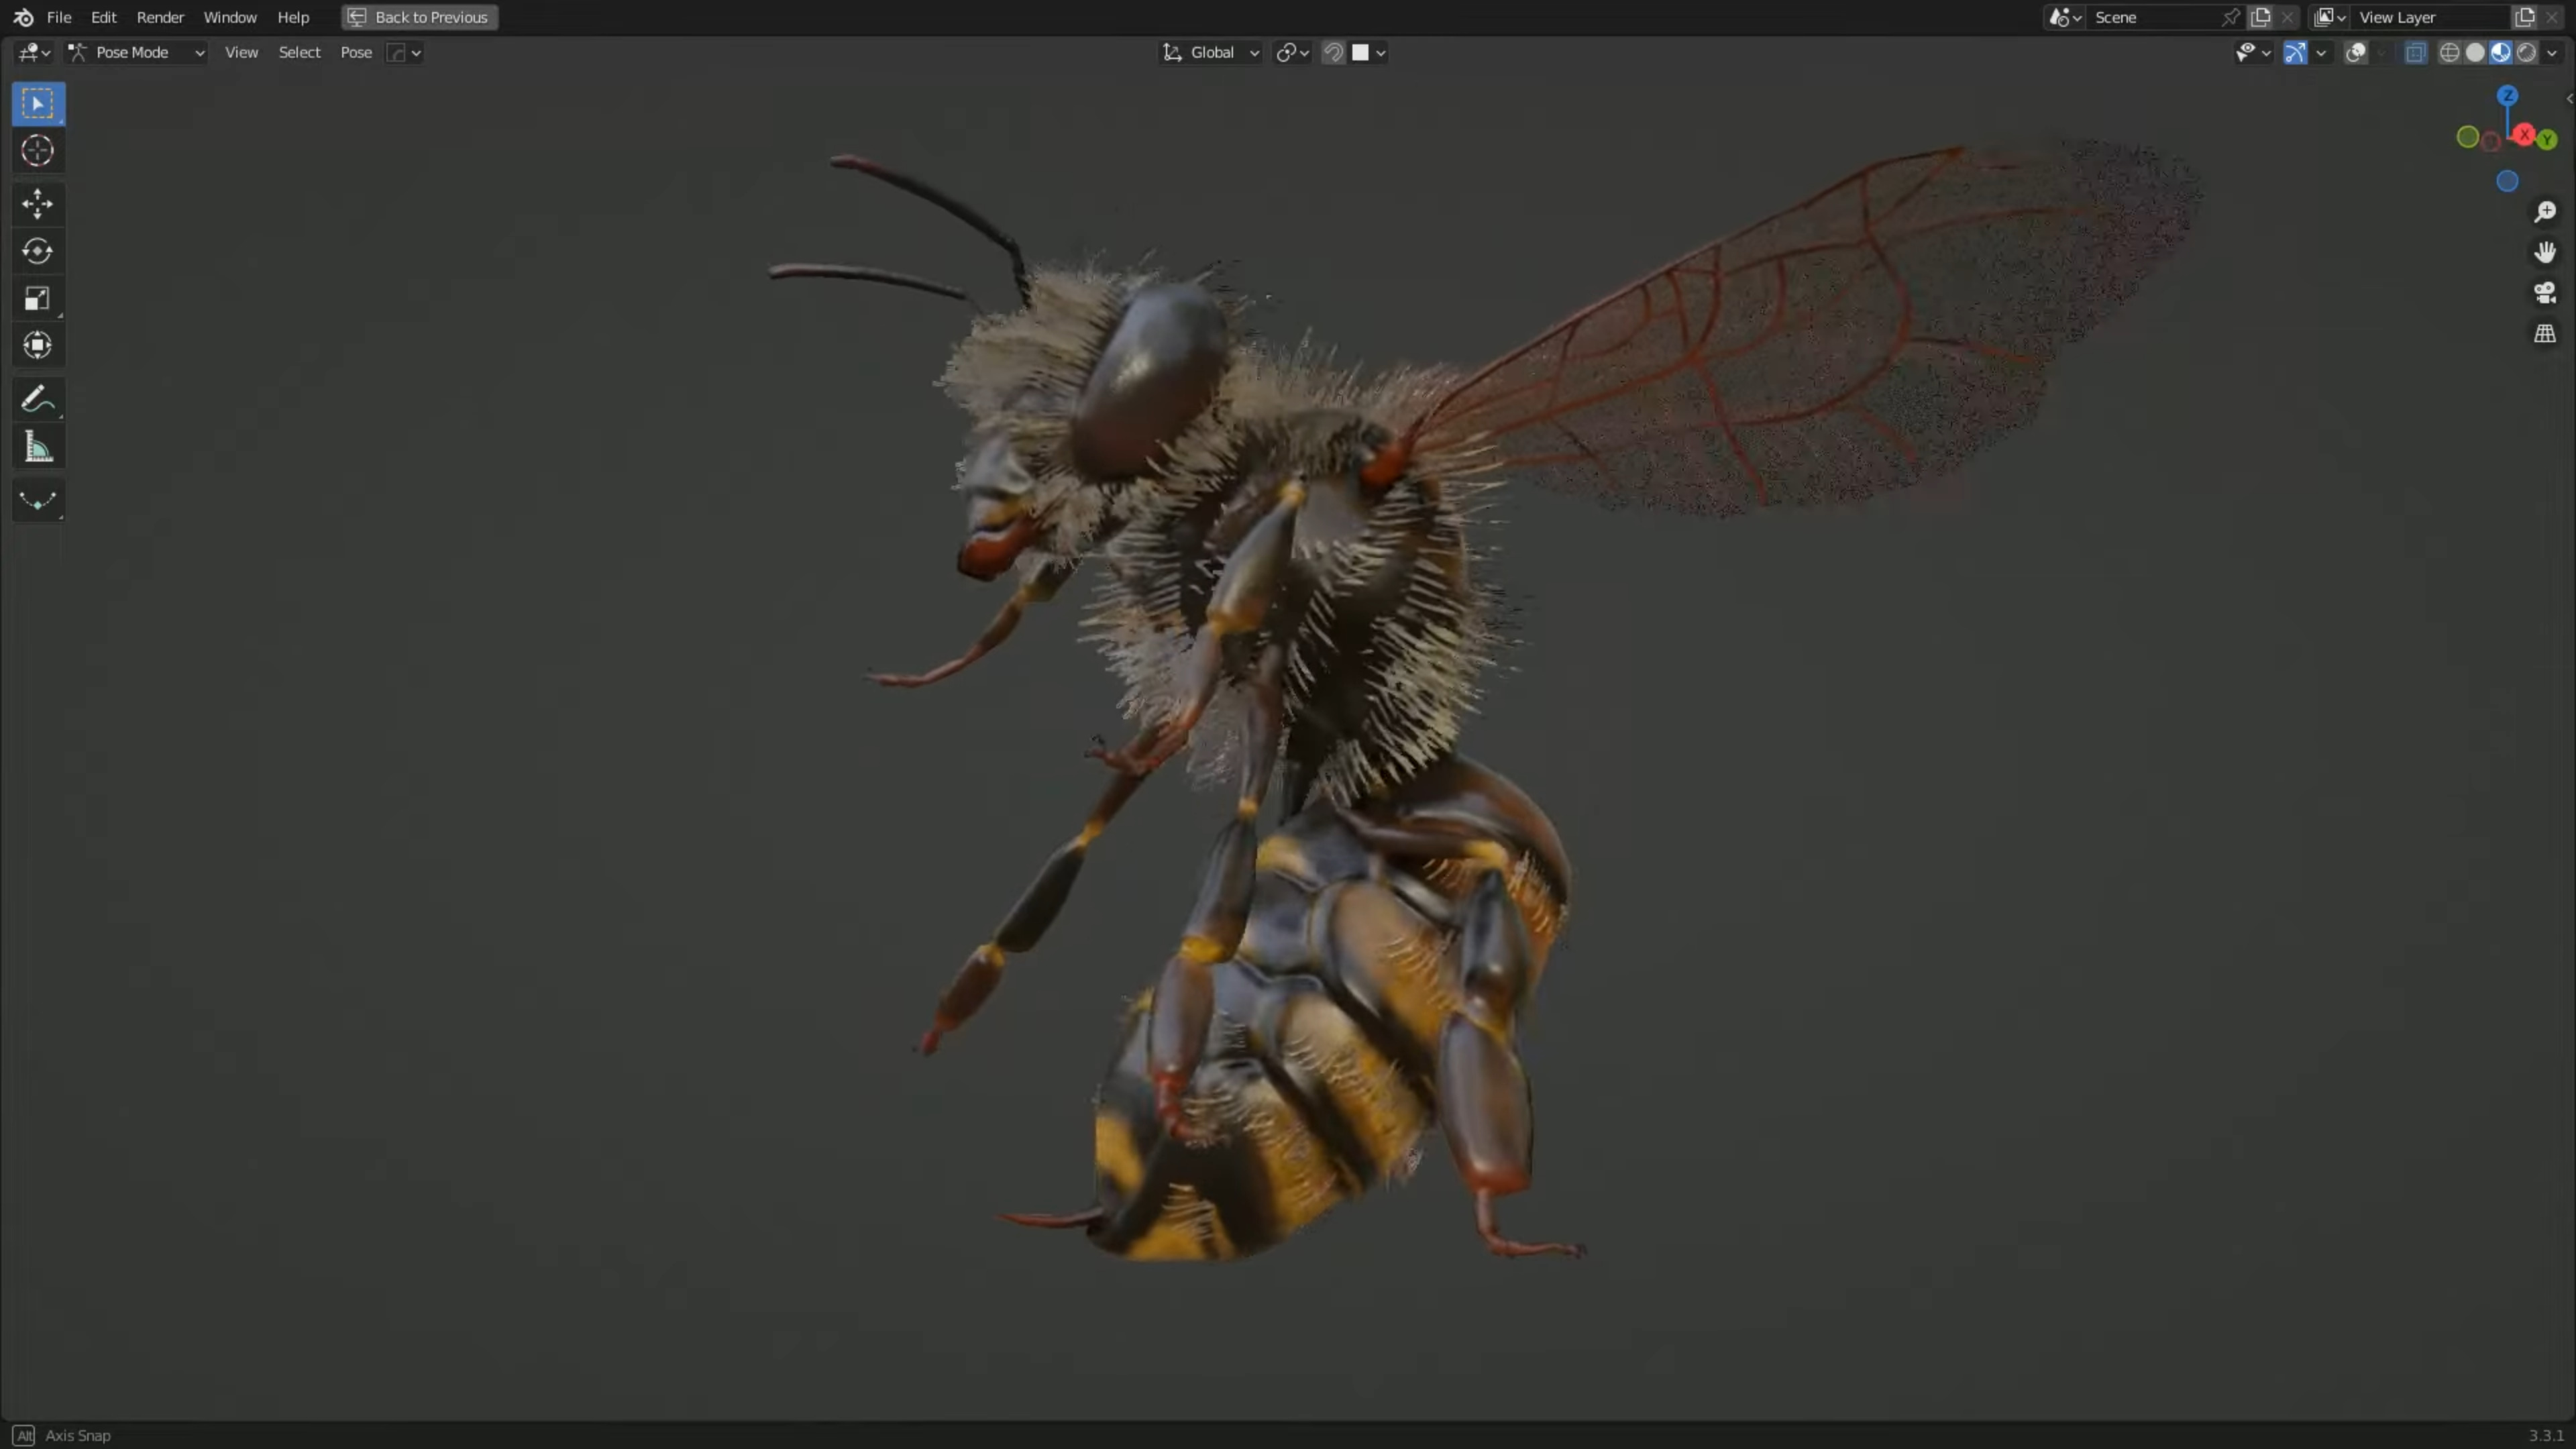
Task: Toggle X-ray mode
Action: coord(2415,53)
